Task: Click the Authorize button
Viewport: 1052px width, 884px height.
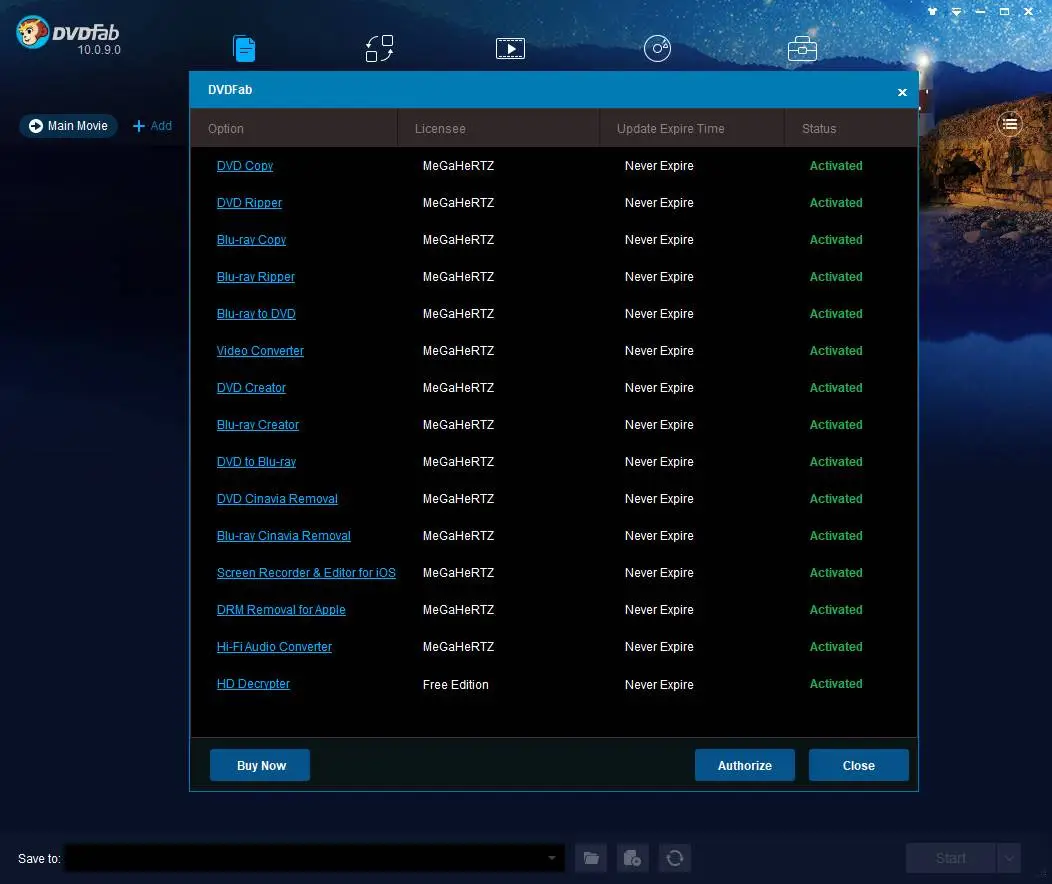Action: 745,765
